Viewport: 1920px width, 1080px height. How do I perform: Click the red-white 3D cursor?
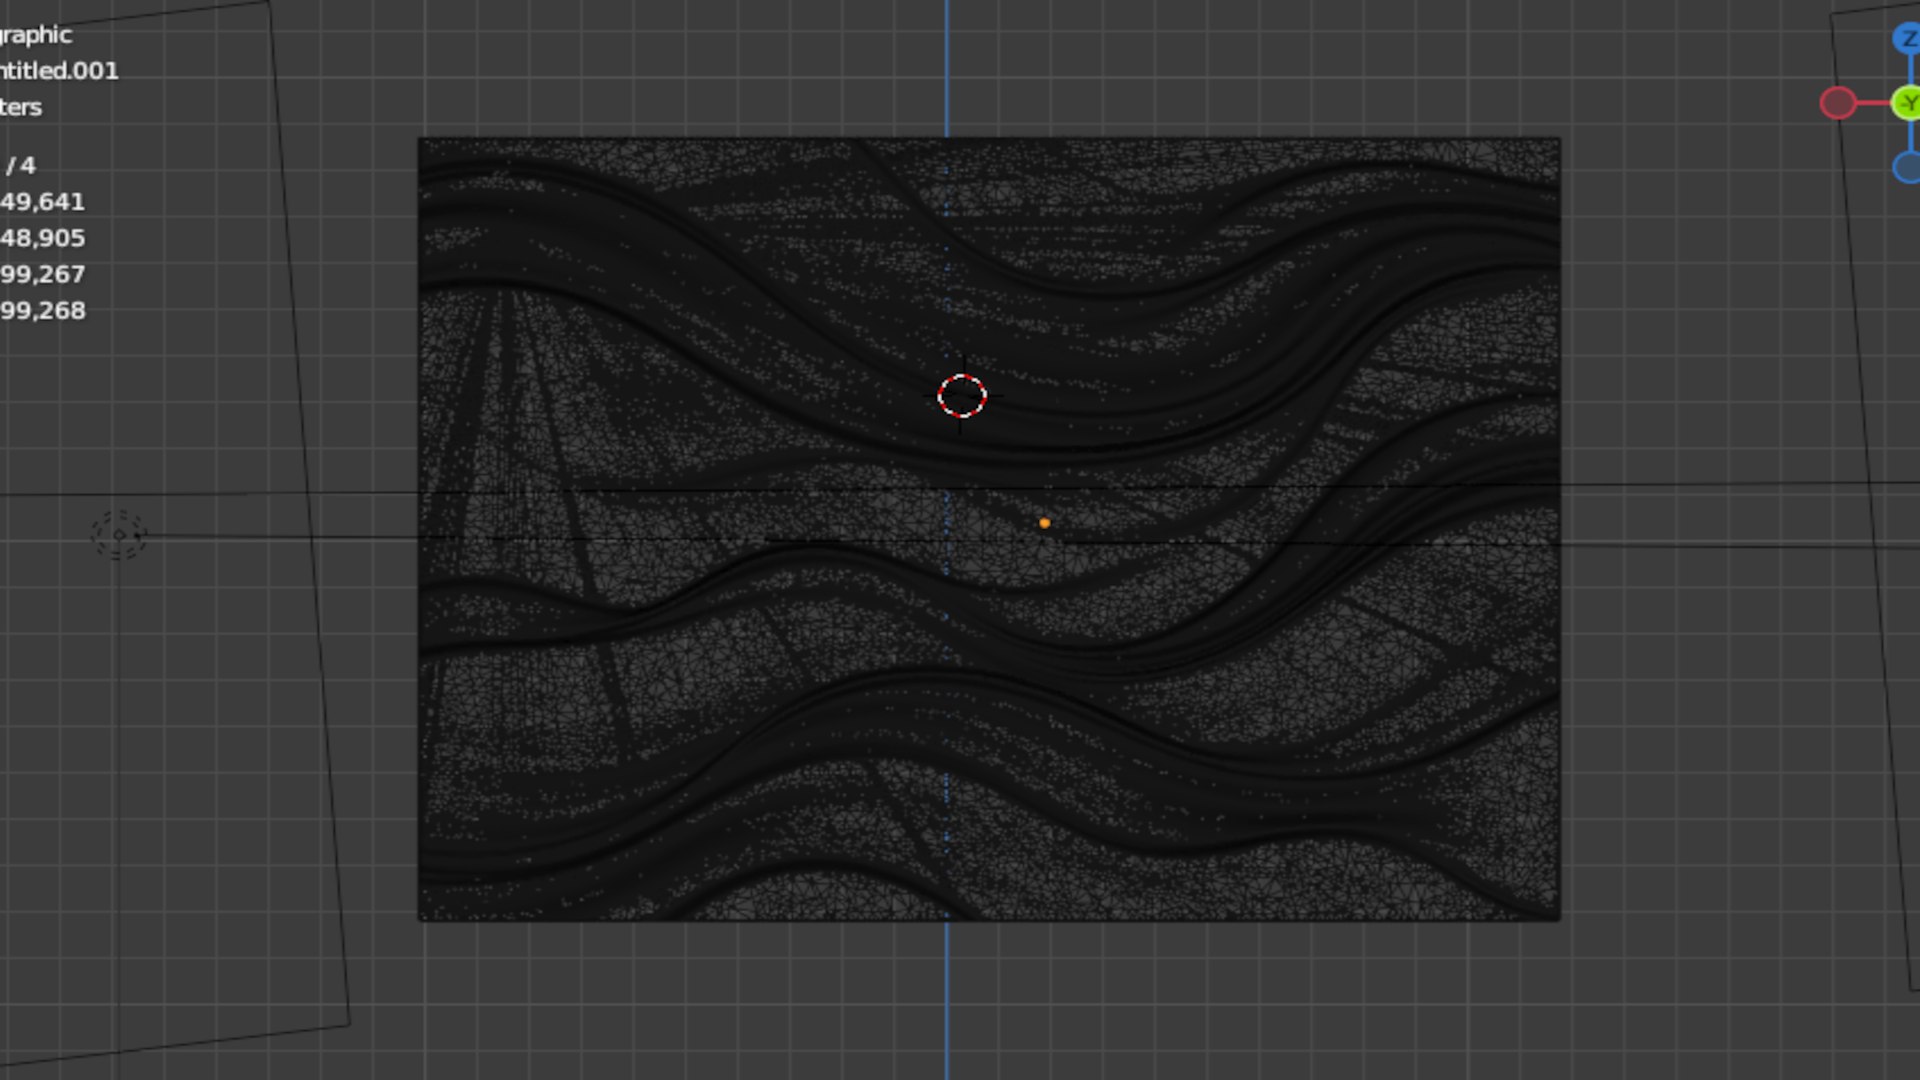tap(962, 396)
